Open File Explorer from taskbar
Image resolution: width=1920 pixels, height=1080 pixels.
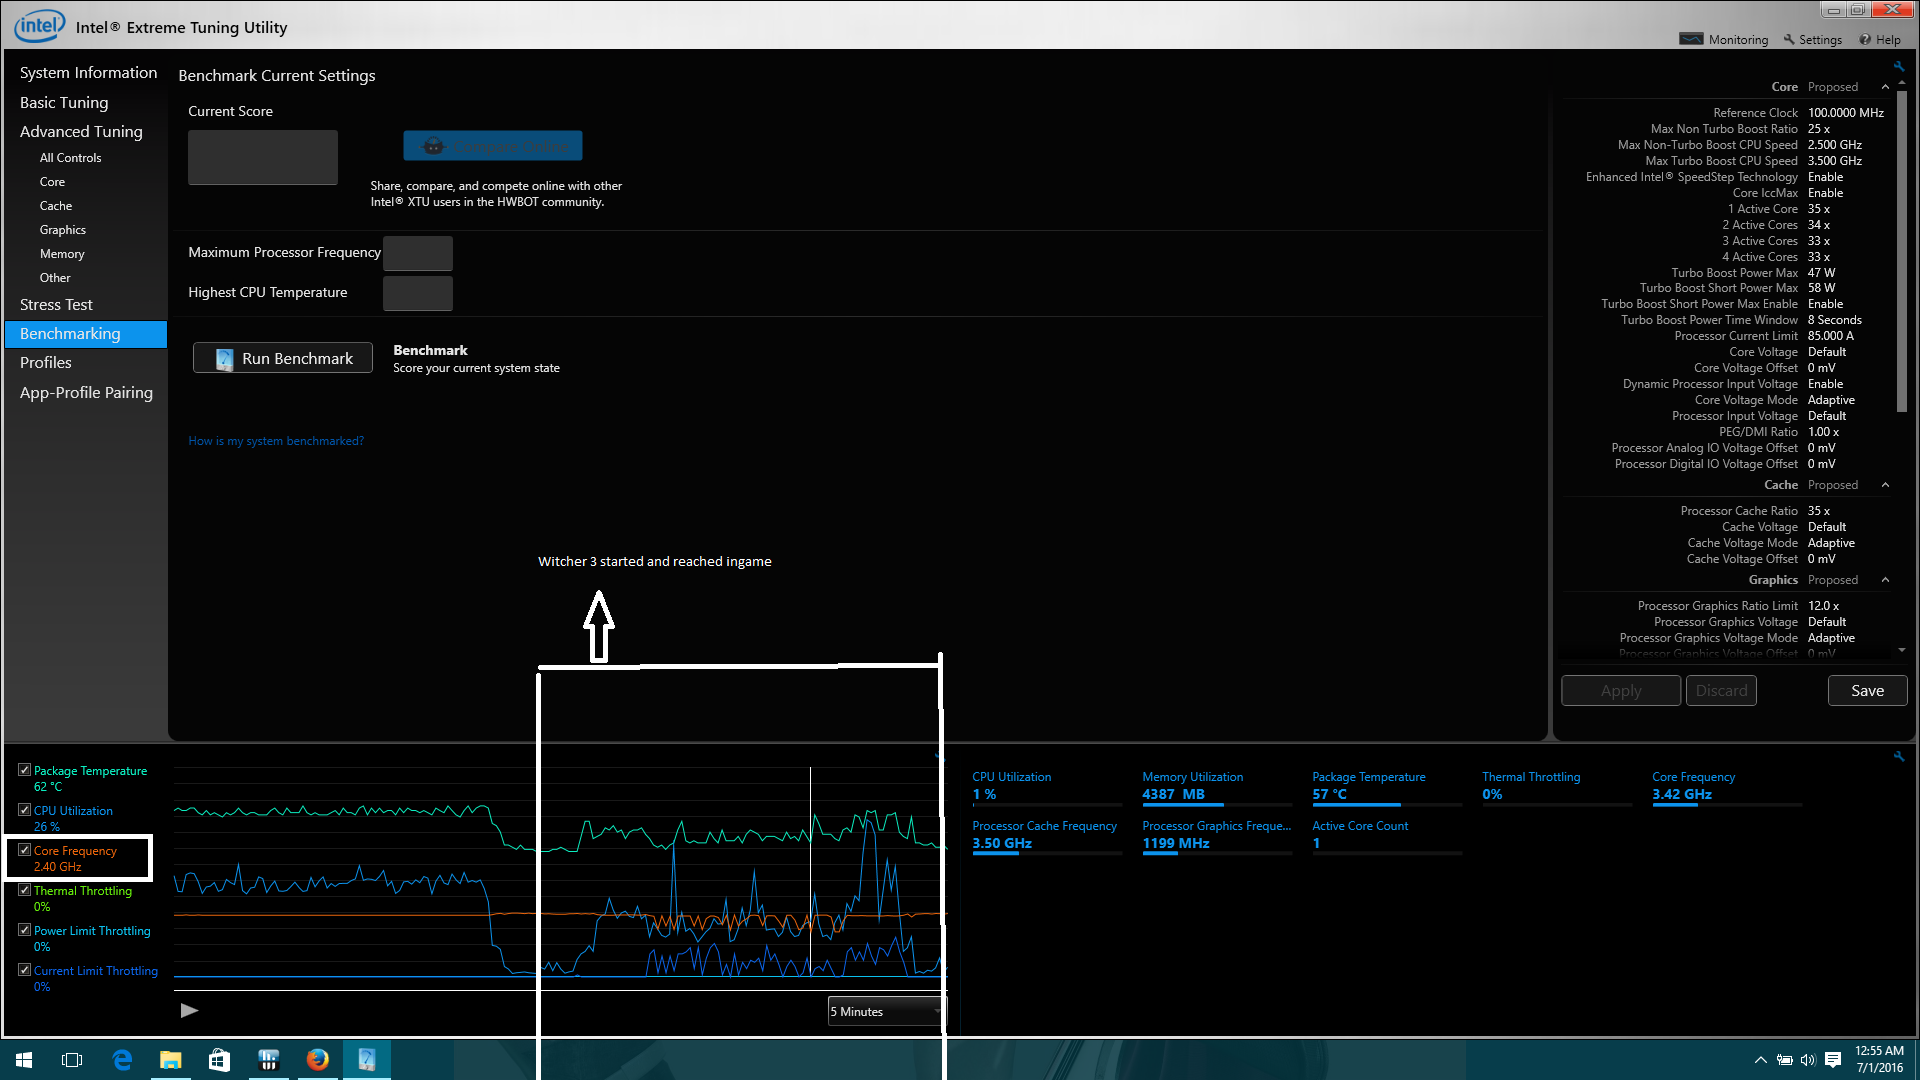tap(171, 1060)
